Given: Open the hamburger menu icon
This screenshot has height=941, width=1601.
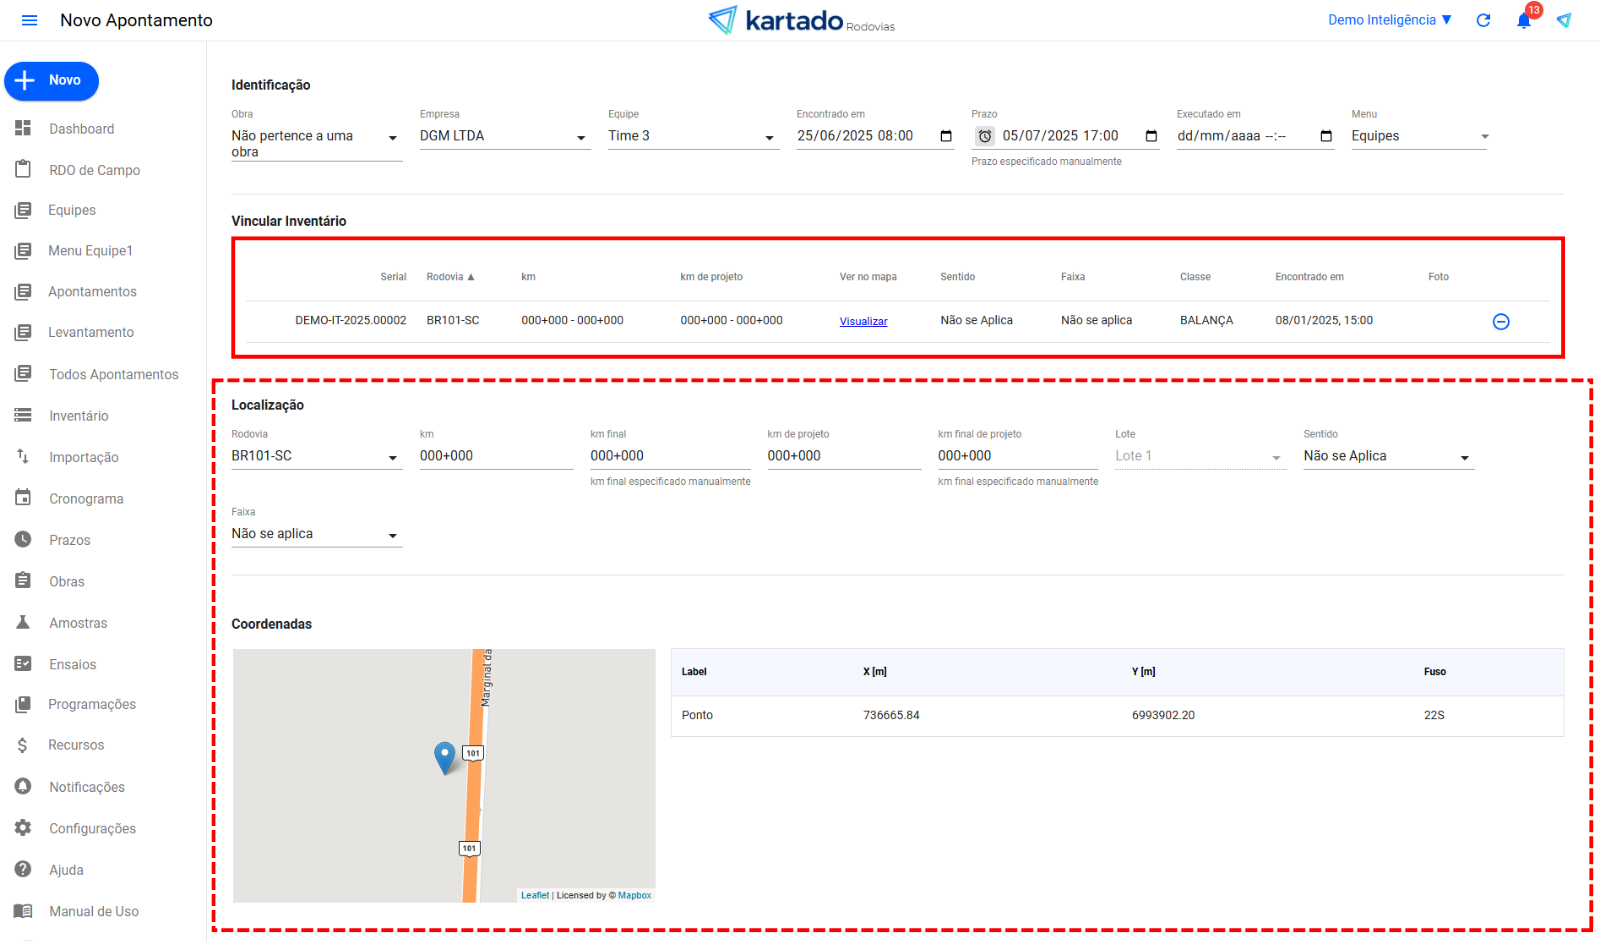Looking at the screenshot, I should click(29, 20).
